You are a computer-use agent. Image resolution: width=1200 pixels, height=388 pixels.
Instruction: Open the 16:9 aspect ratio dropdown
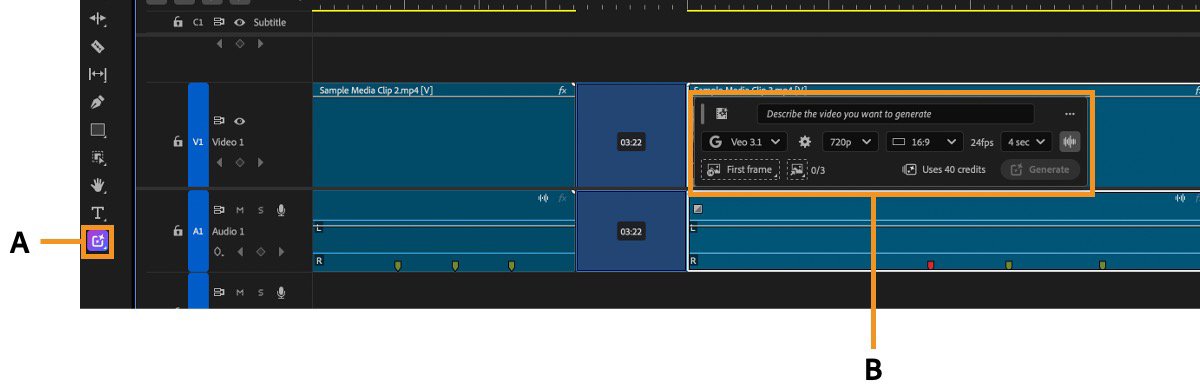point(925,142)
